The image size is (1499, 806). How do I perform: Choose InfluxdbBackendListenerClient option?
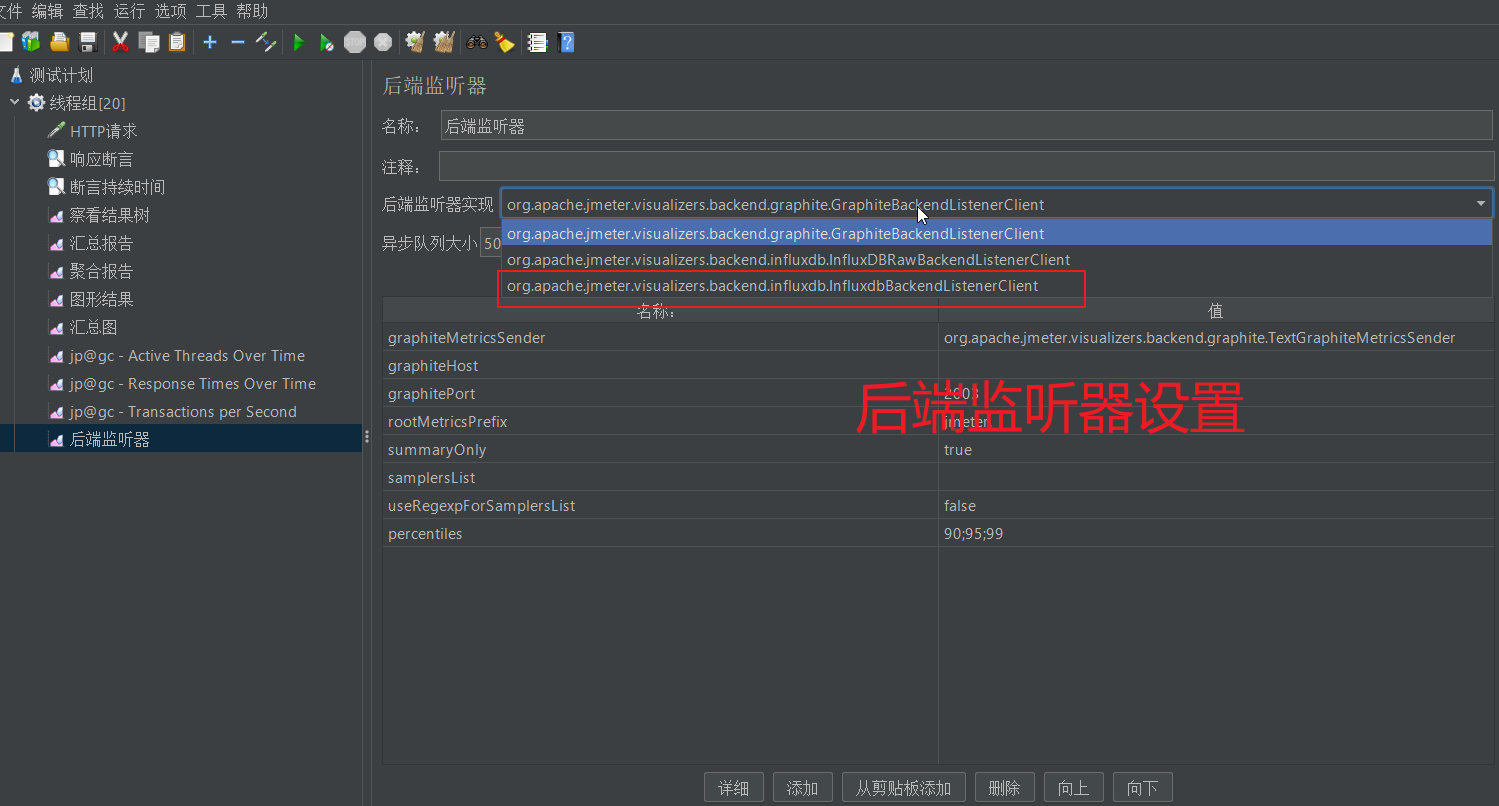point(996,285)
